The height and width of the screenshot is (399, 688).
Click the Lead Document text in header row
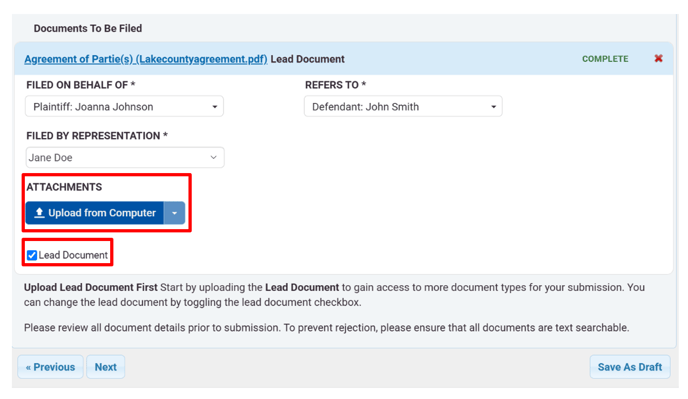click(307, 59)
